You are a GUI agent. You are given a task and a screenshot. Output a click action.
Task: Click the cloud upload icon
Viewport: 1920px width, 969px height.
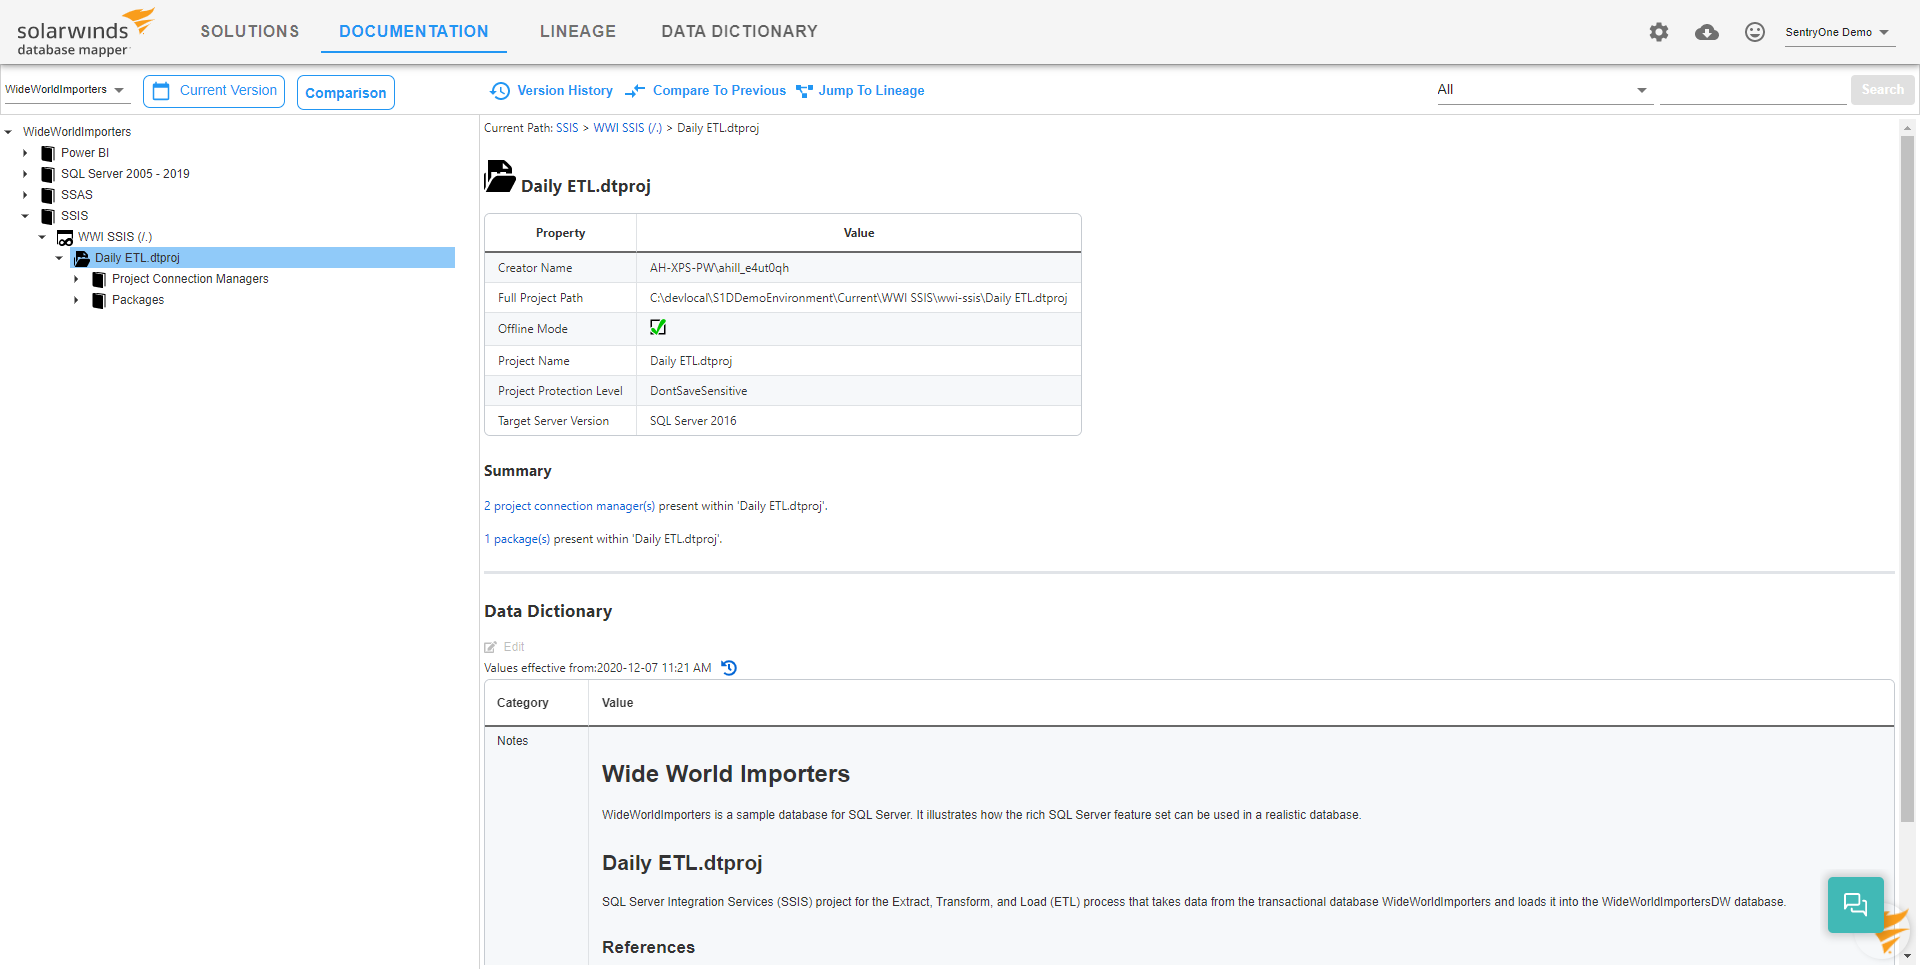click(x=1707, y=32)
